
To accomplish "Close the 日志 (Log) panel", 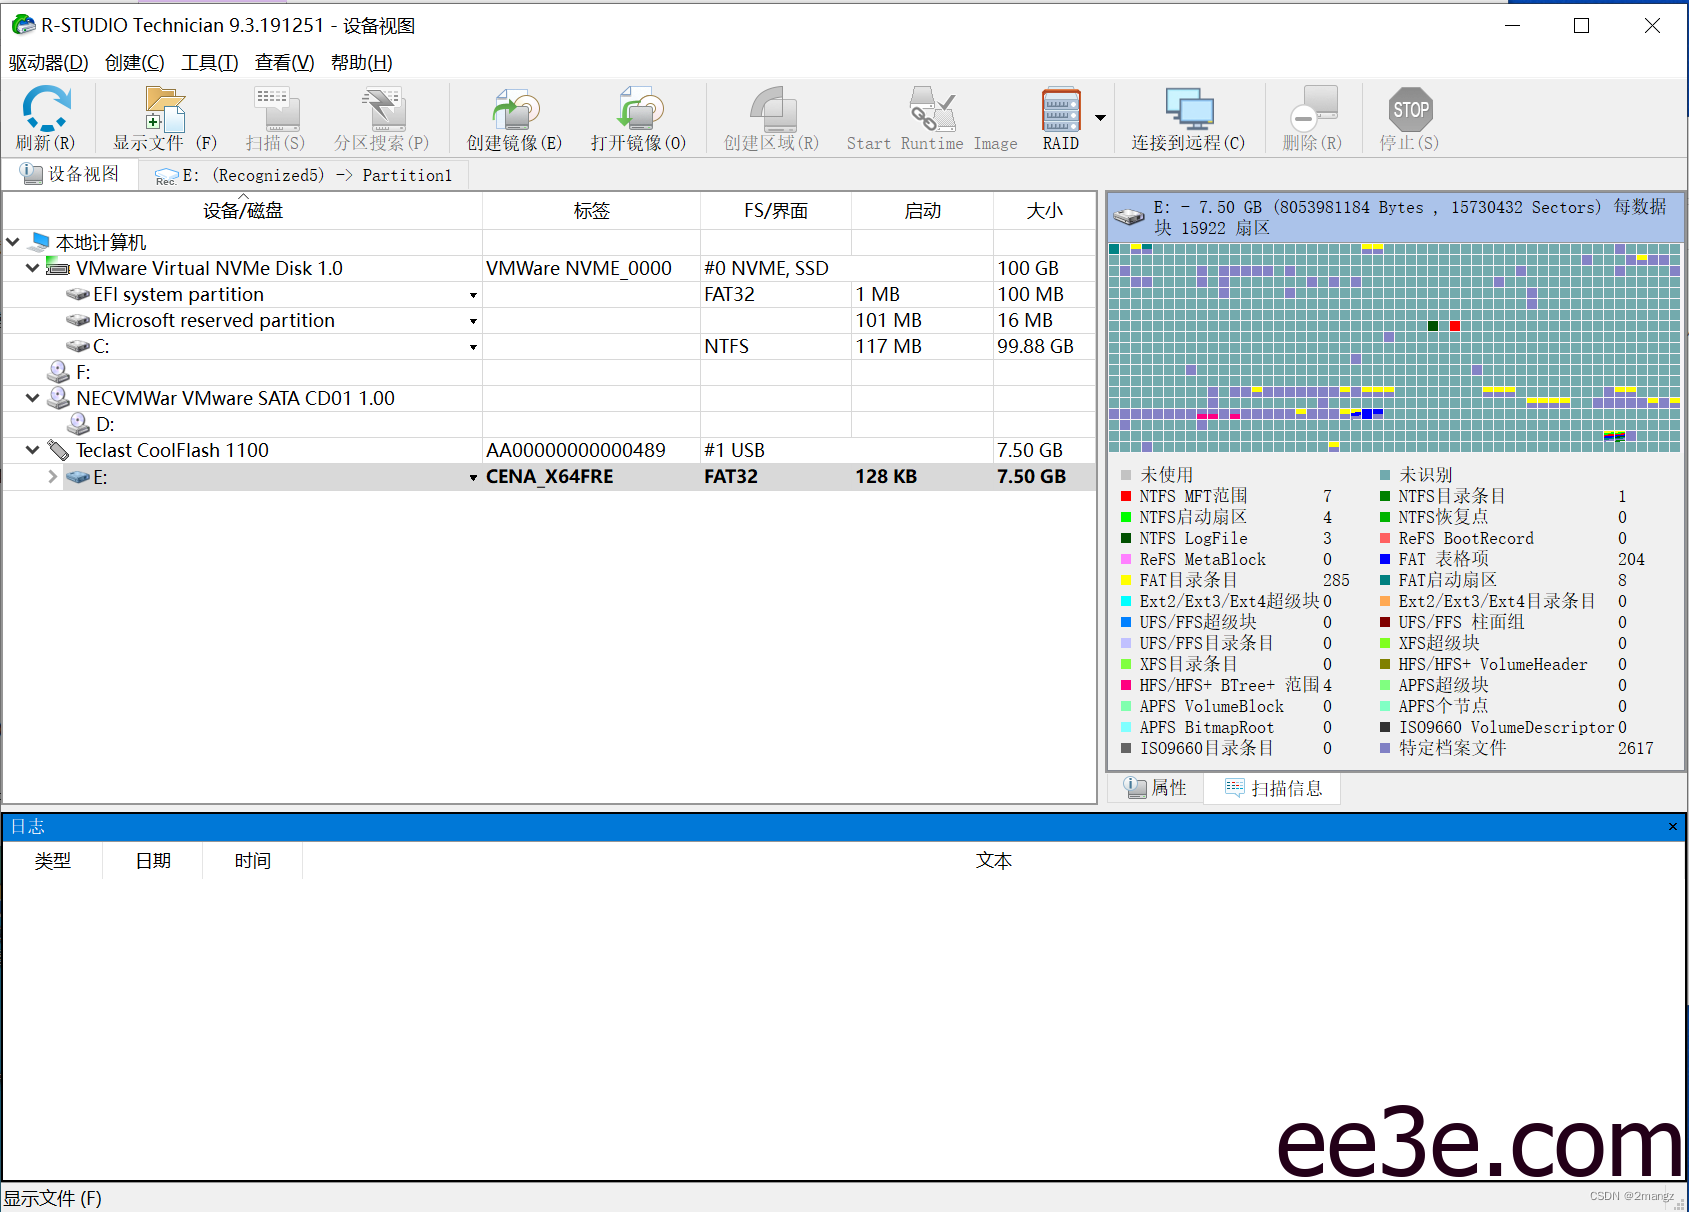I will coord(1672,826).
